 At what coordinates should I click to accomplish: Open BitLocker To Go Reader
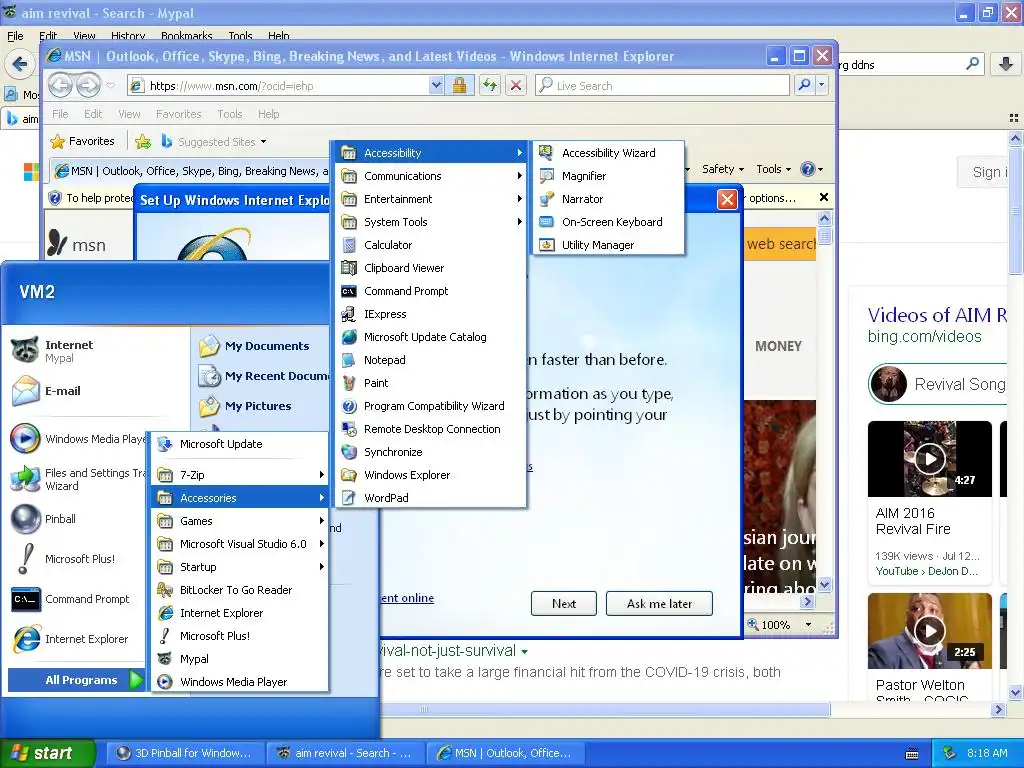pos(240,590)
